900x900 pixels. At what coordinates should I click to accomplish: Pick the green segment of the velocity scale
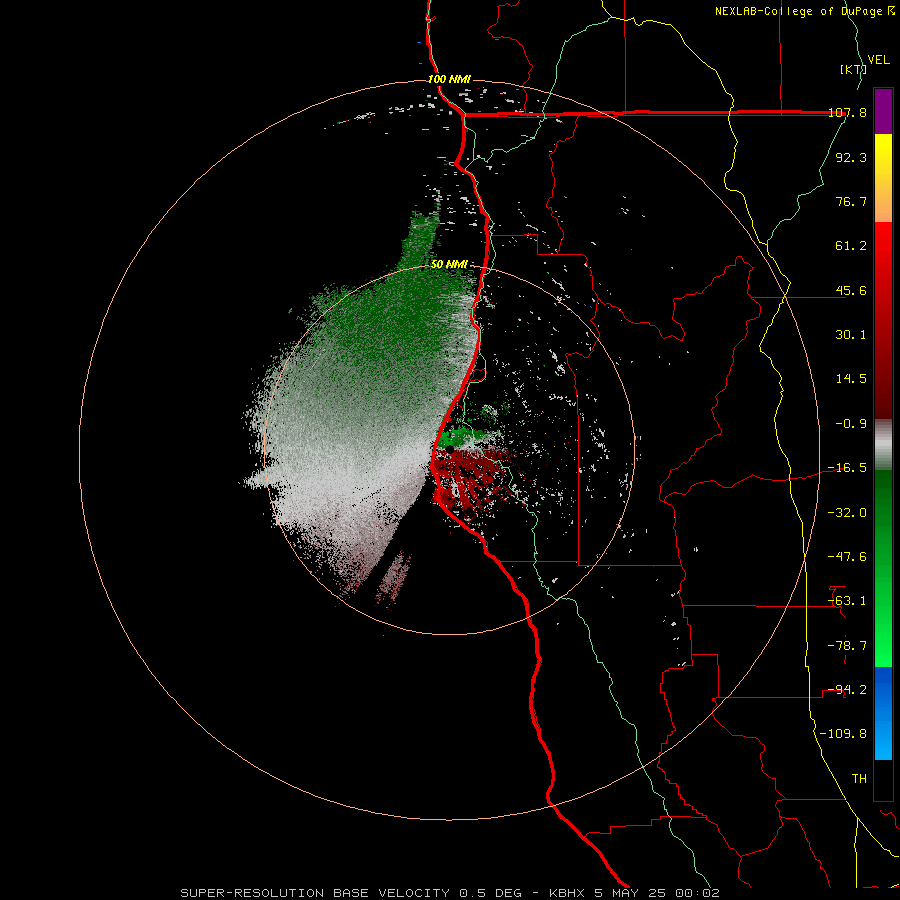click(883, 568)
